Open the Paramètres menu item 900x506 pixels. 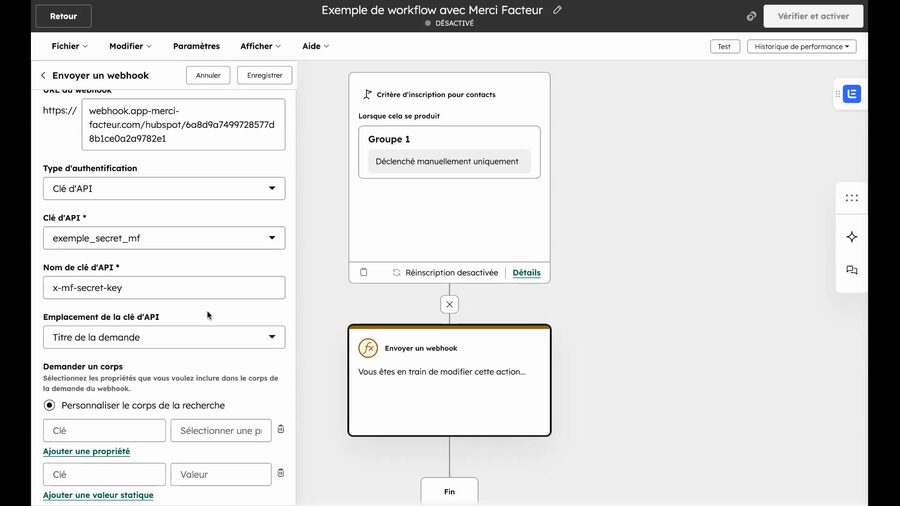[196, 46]
